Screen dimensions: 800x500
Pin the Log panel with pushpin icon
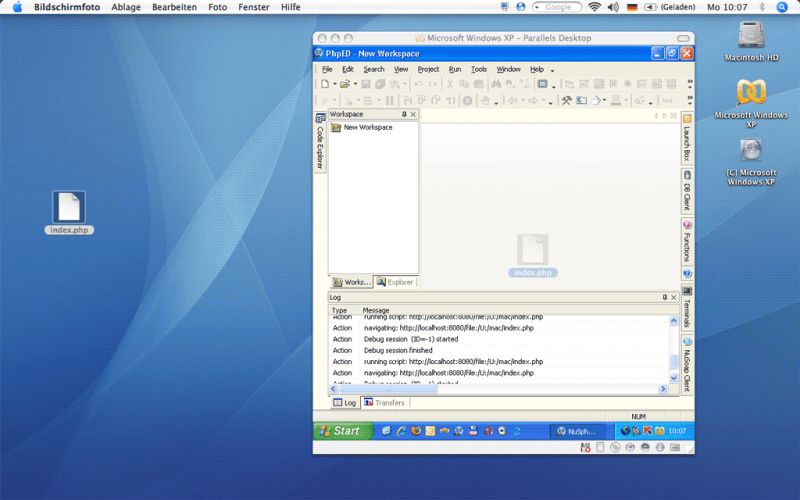pyautogui.click(x=664, y=297)
